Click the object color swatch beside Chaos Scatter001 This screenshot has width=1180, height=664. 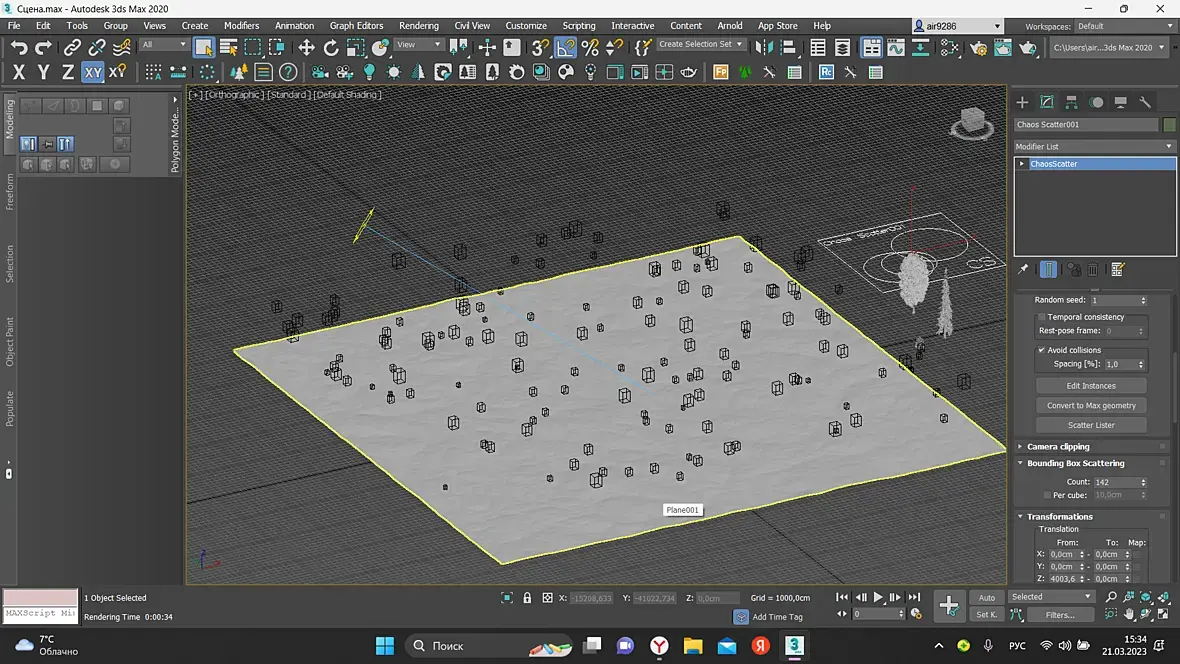tap(1169, 125)
